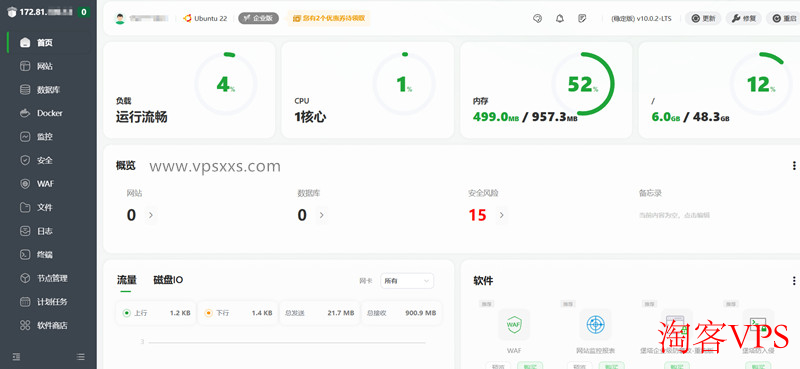Click the feedback note icon in header
The height and width of the screenshot is (369, 800).
[x=582, y=18]
